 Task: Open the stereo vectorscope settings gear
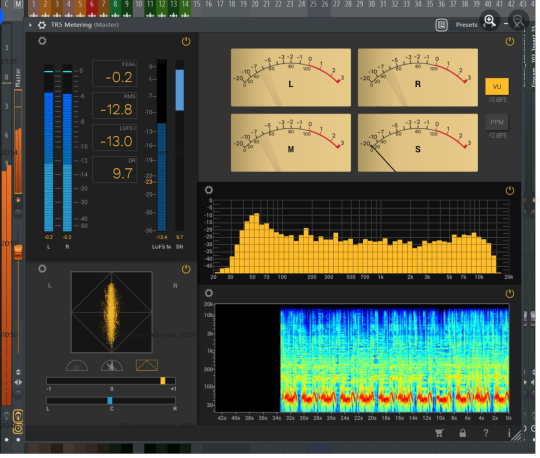[x=42, y=269]
